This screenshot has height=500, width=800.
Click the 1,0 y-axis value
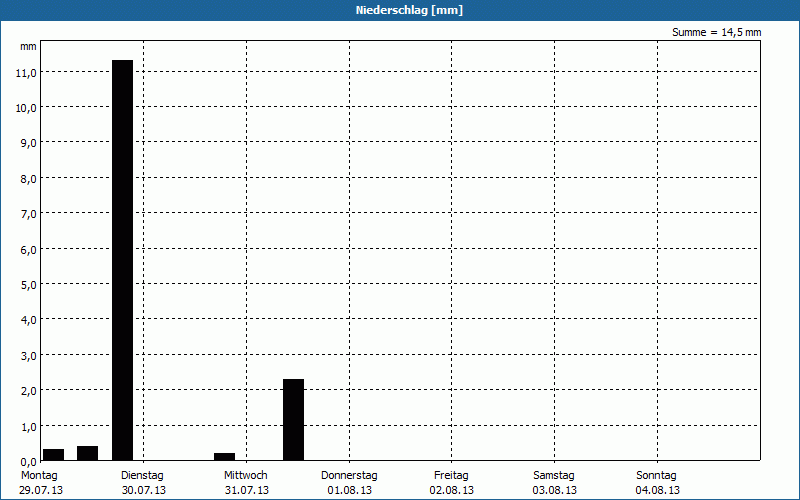(28, 427)
